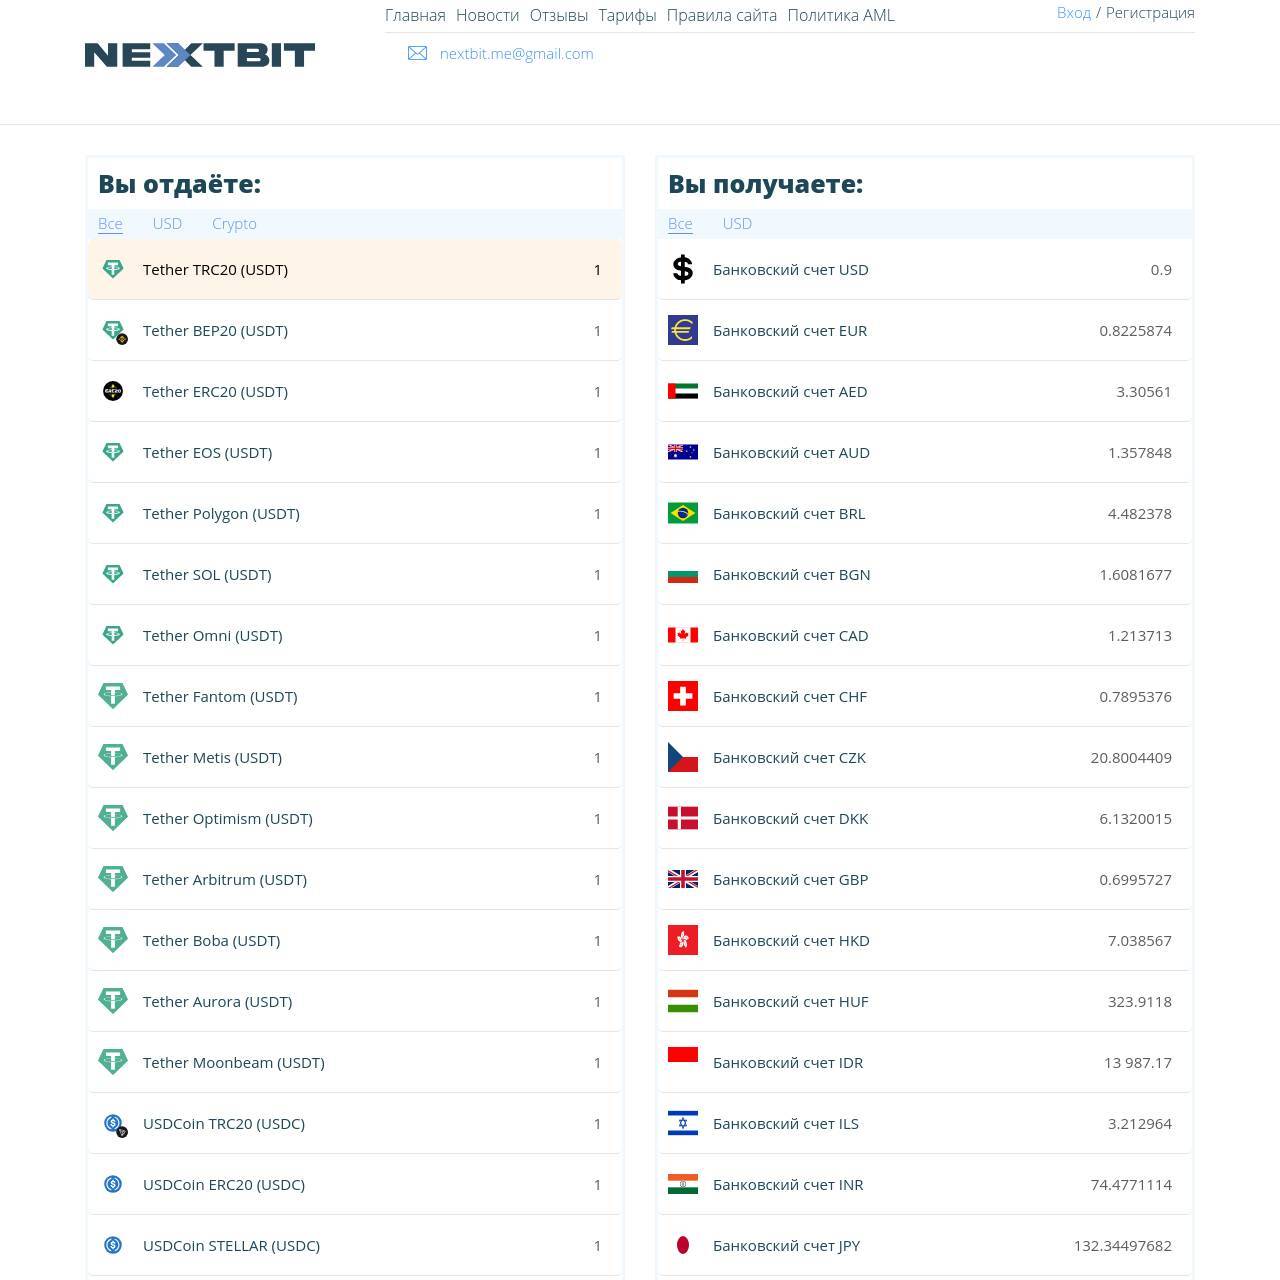This screenshot has width=1280, height=1280.
Task: Open nextbit.me@gmail.com email link
Action: click(x=516, y=54)
